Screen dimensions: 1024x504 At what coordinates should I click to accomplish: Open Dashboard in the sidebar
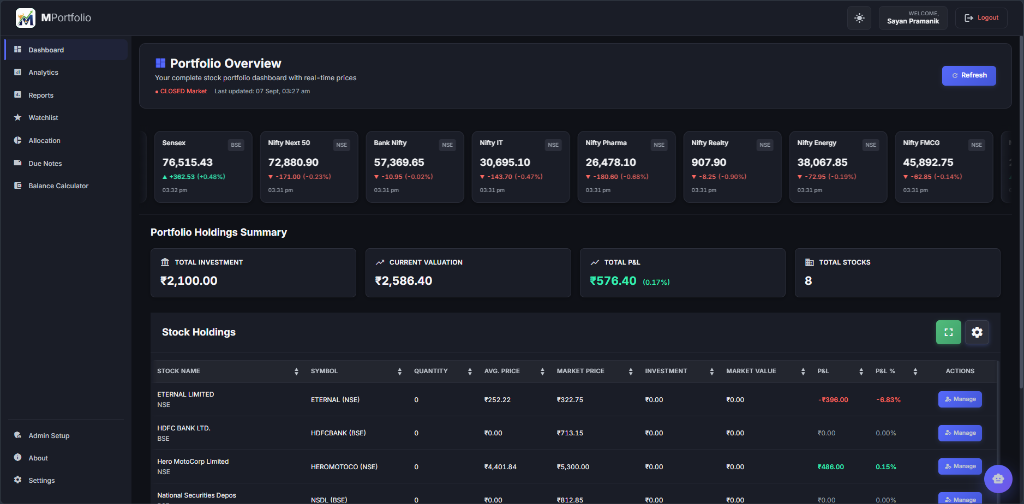[x=66, y=50]
